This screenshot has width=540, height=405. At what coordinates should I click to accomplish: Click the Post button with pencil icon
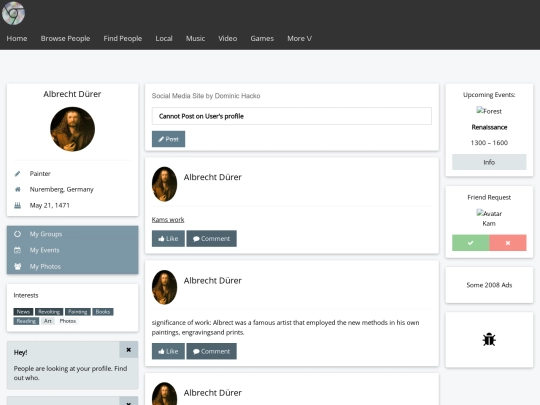(x=168, y=139)
